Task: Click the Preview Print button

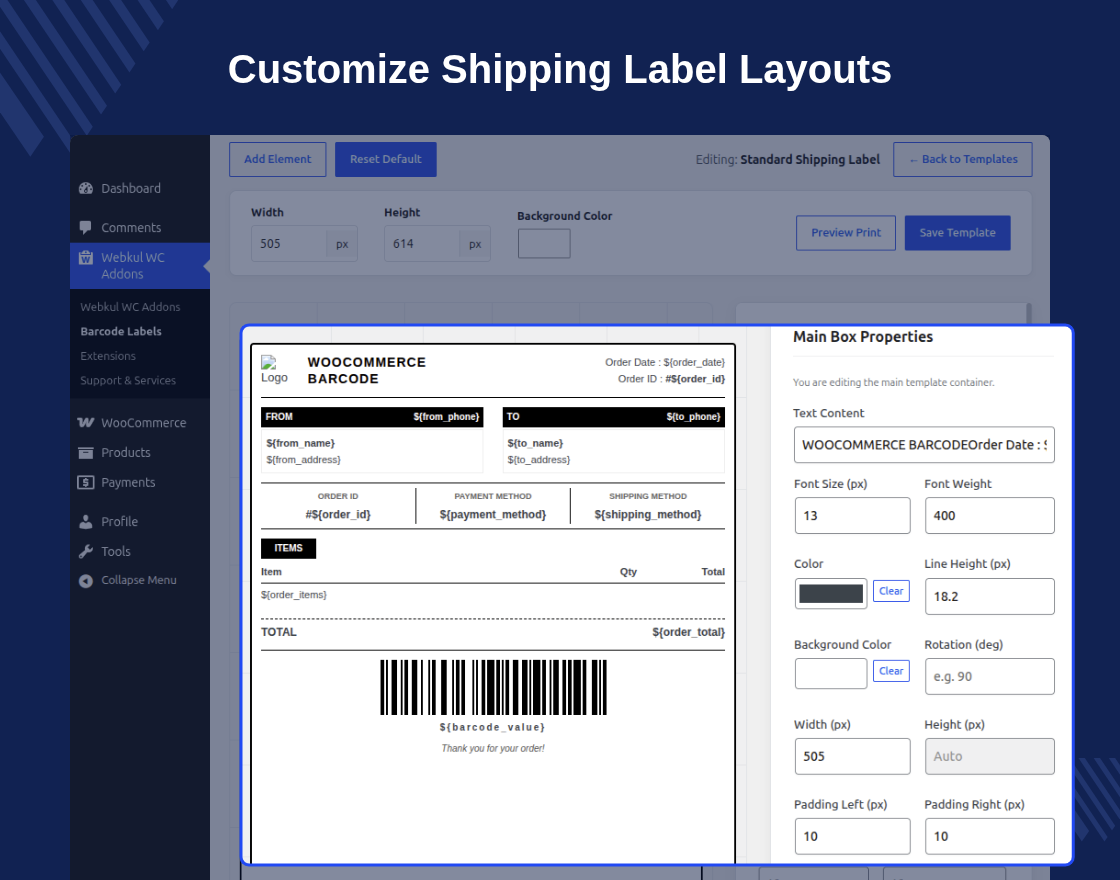Action: coord(846,233)
